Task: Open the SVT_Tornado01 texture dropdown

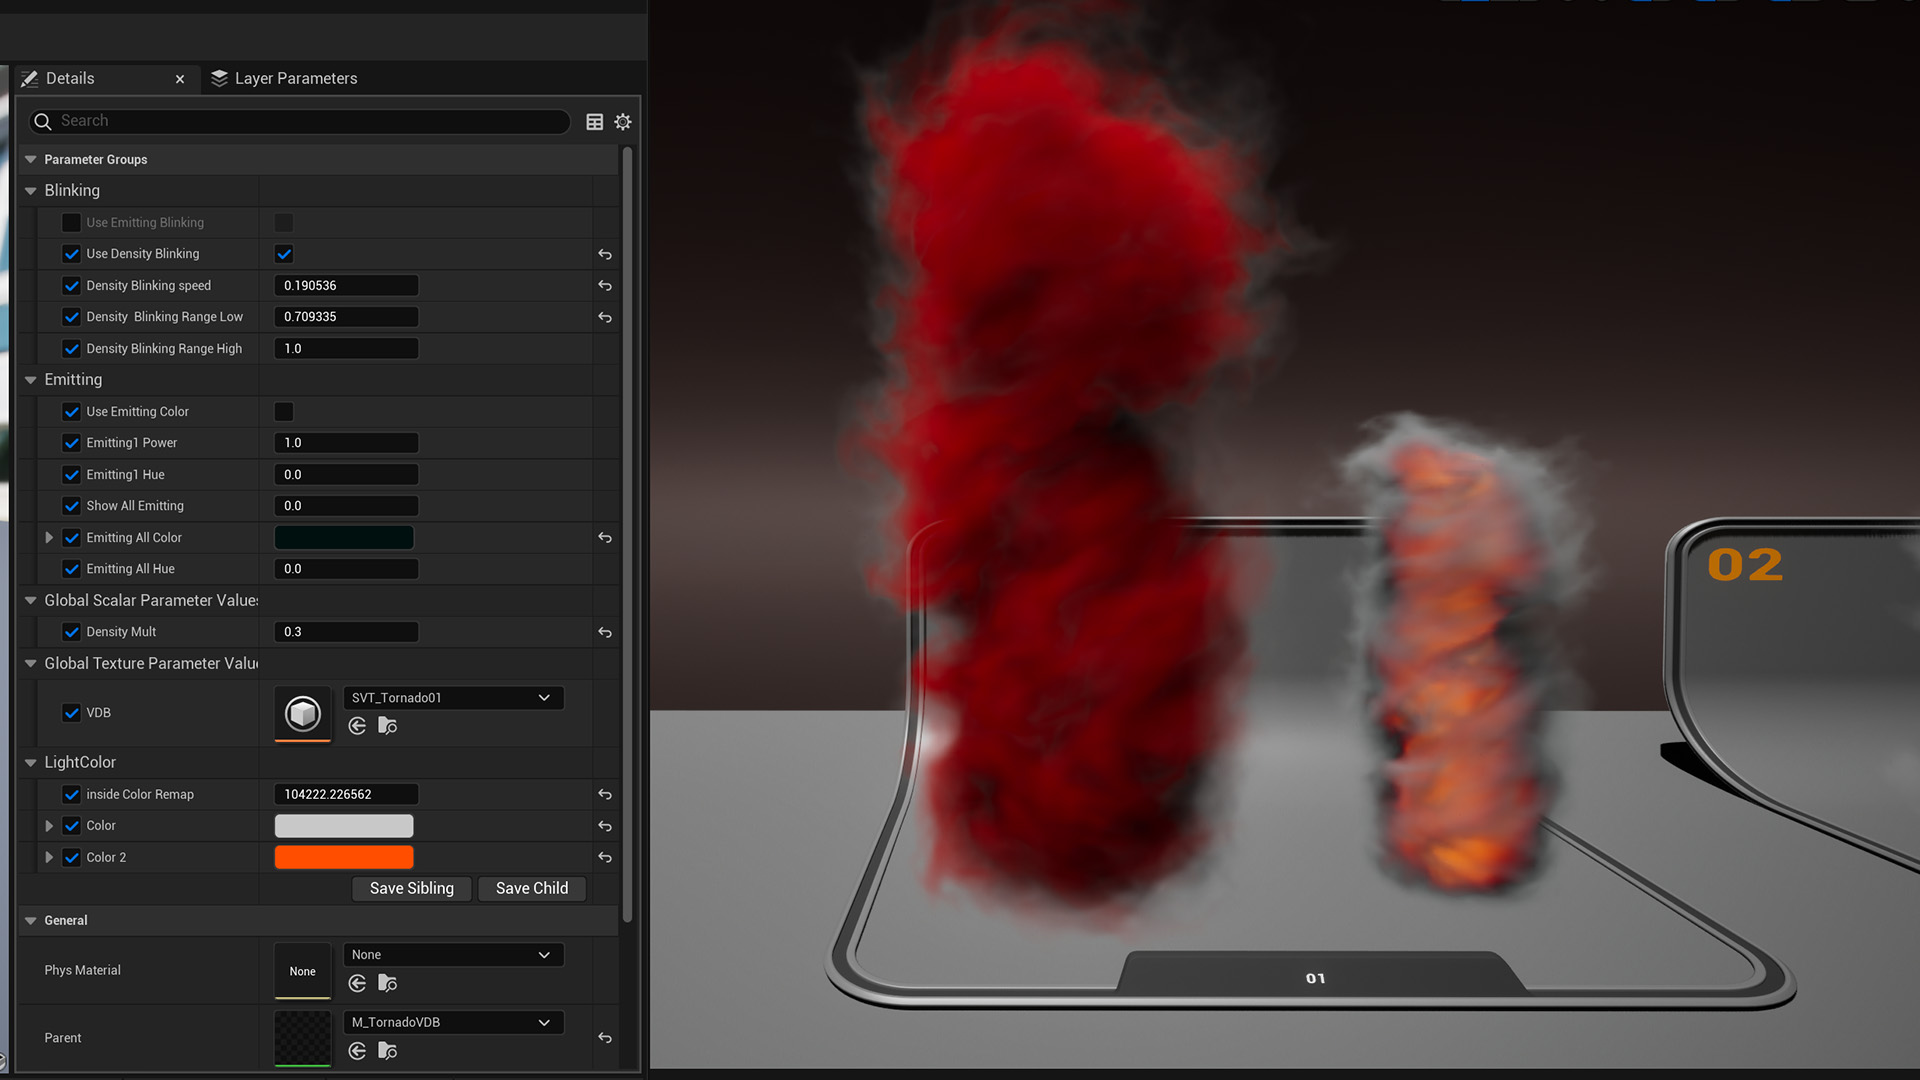Action: coord(453,698)
